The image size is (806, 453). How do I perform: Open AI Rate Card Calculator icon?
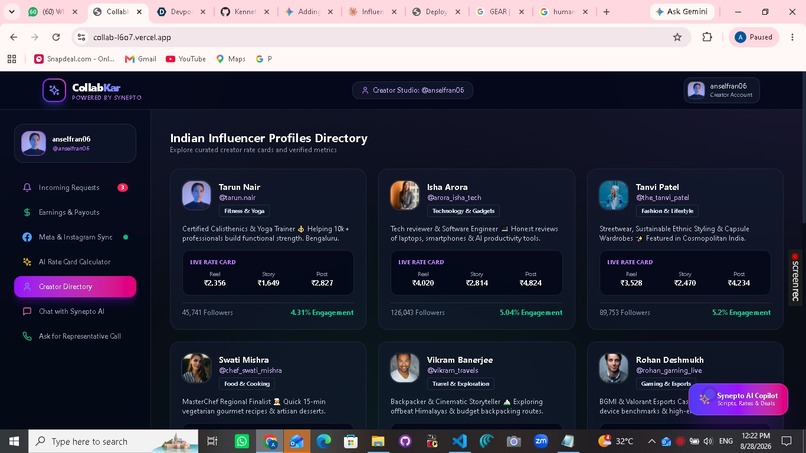pyautogui.click(x=27, y=262)
